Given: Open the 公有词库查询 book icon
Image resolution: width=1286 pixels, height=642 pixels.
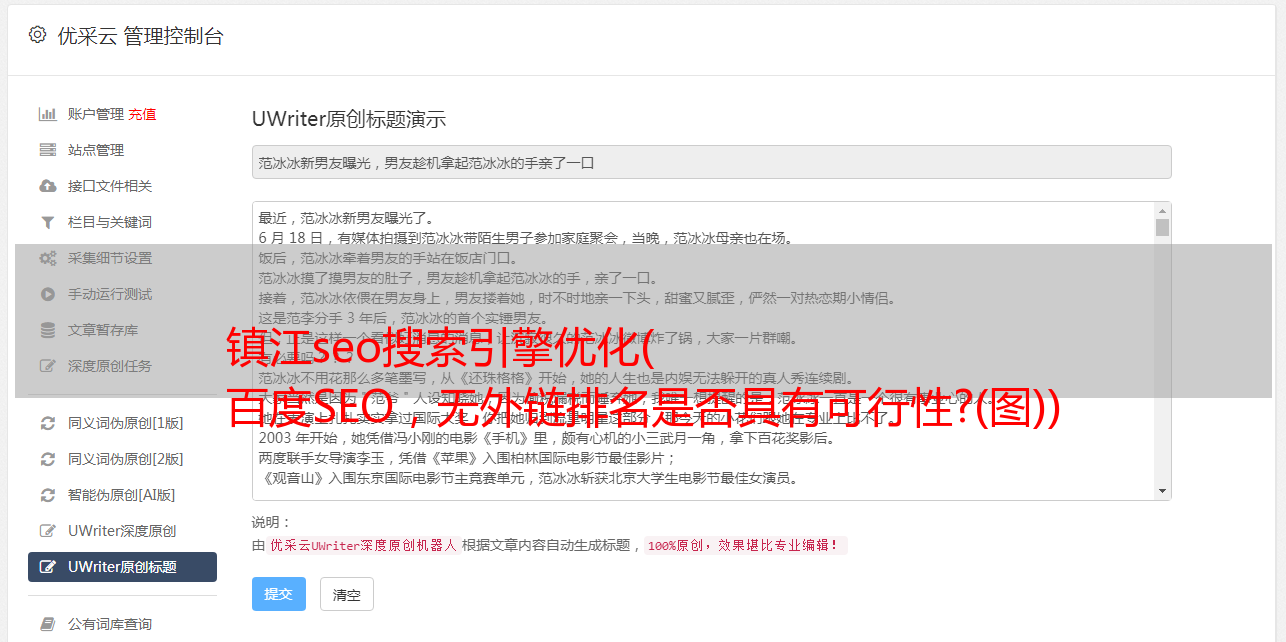Looking at the screenshot, I should (47, 624).
